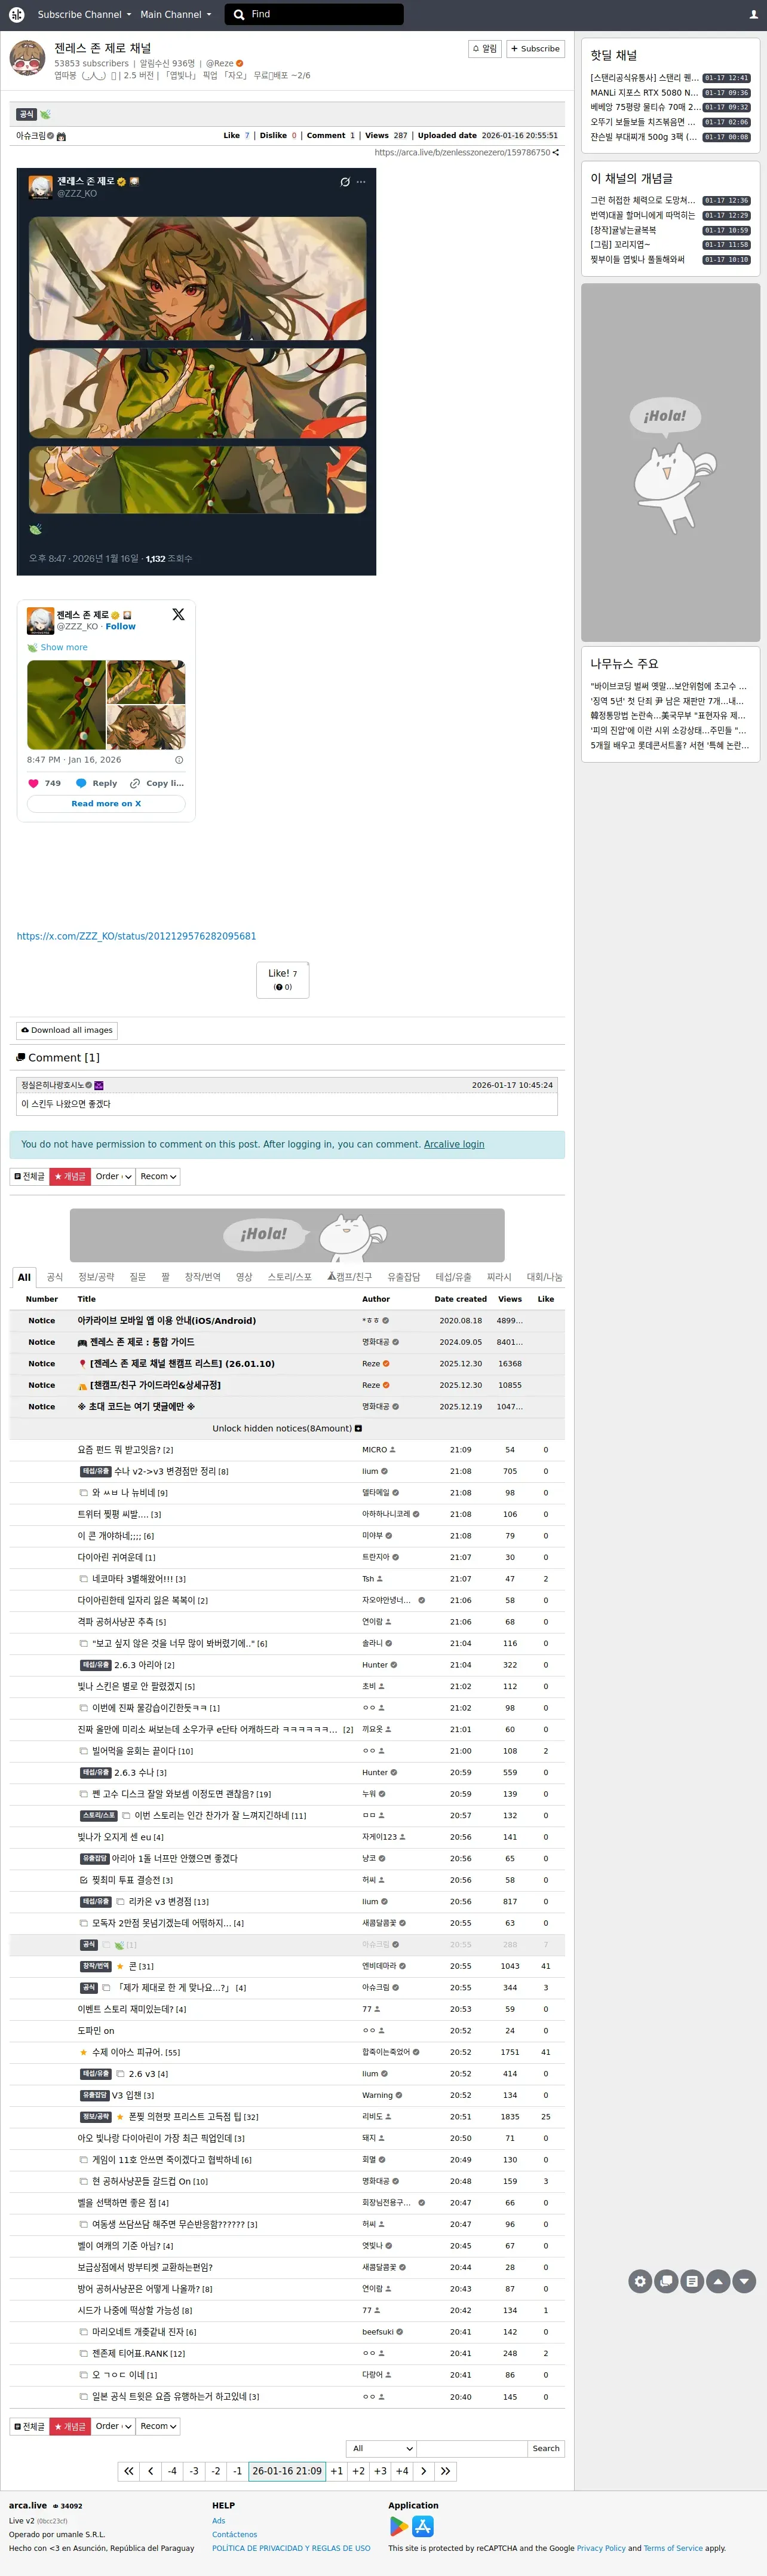Go to page top with floating up arrow
The width and height of the screenshot is (767, 2576).
point(718,2281)
